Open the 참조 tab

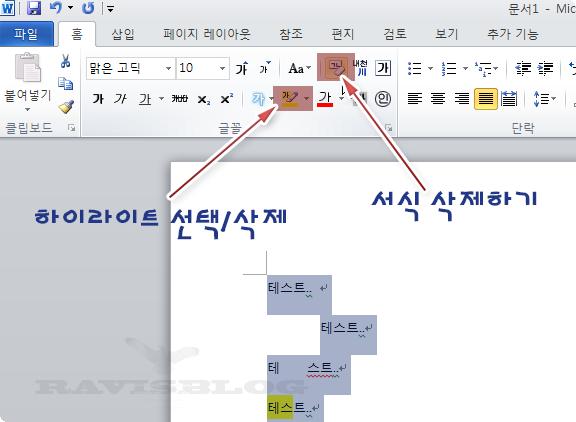pos(291,35)
